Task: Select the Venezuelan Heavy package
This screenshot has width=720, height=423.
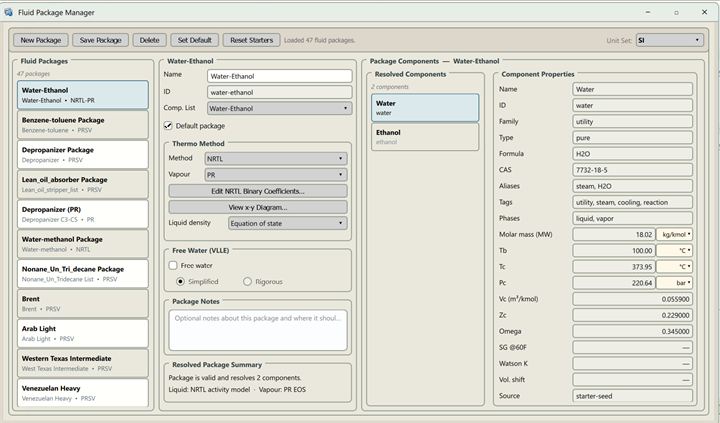Action: pos(83,393)
